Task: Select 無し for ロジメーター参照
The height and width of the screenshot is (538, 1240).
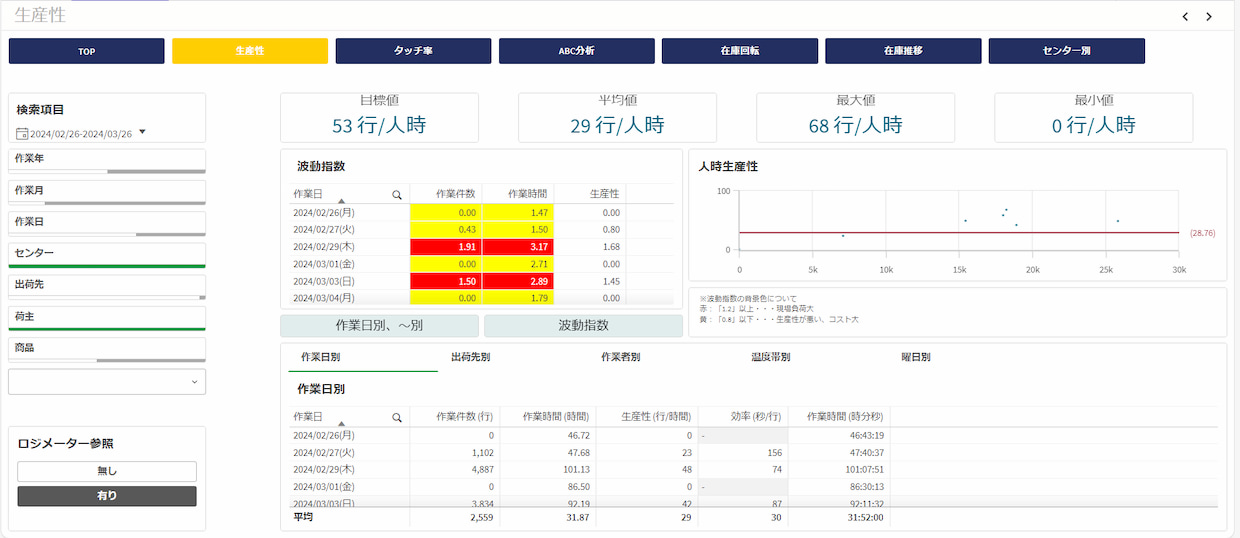Action: click(107, 471)
